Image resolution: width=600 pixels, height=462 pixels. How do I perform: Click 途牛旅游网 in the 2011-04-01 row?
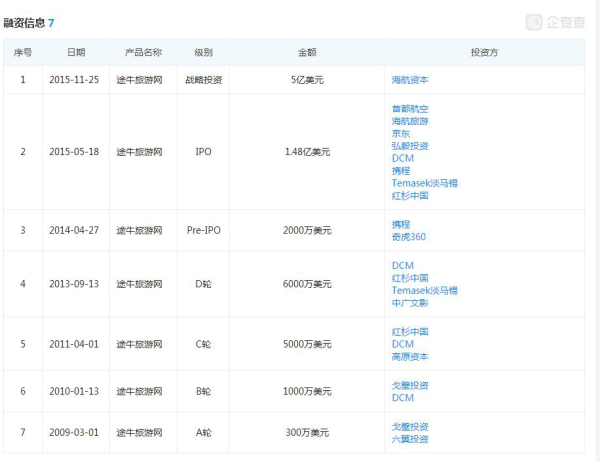[x=139, y=344]
